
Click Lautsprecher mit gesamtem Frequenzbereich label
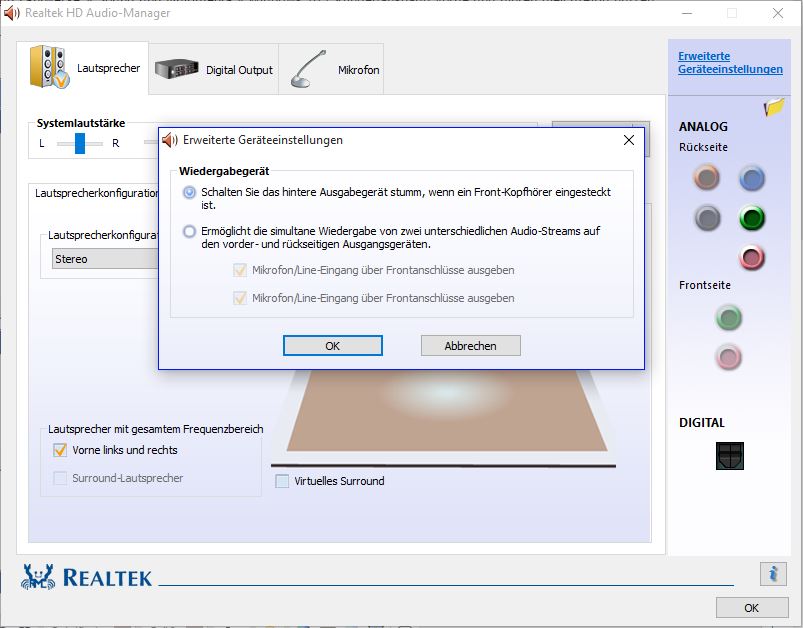[x=156, y=429]
